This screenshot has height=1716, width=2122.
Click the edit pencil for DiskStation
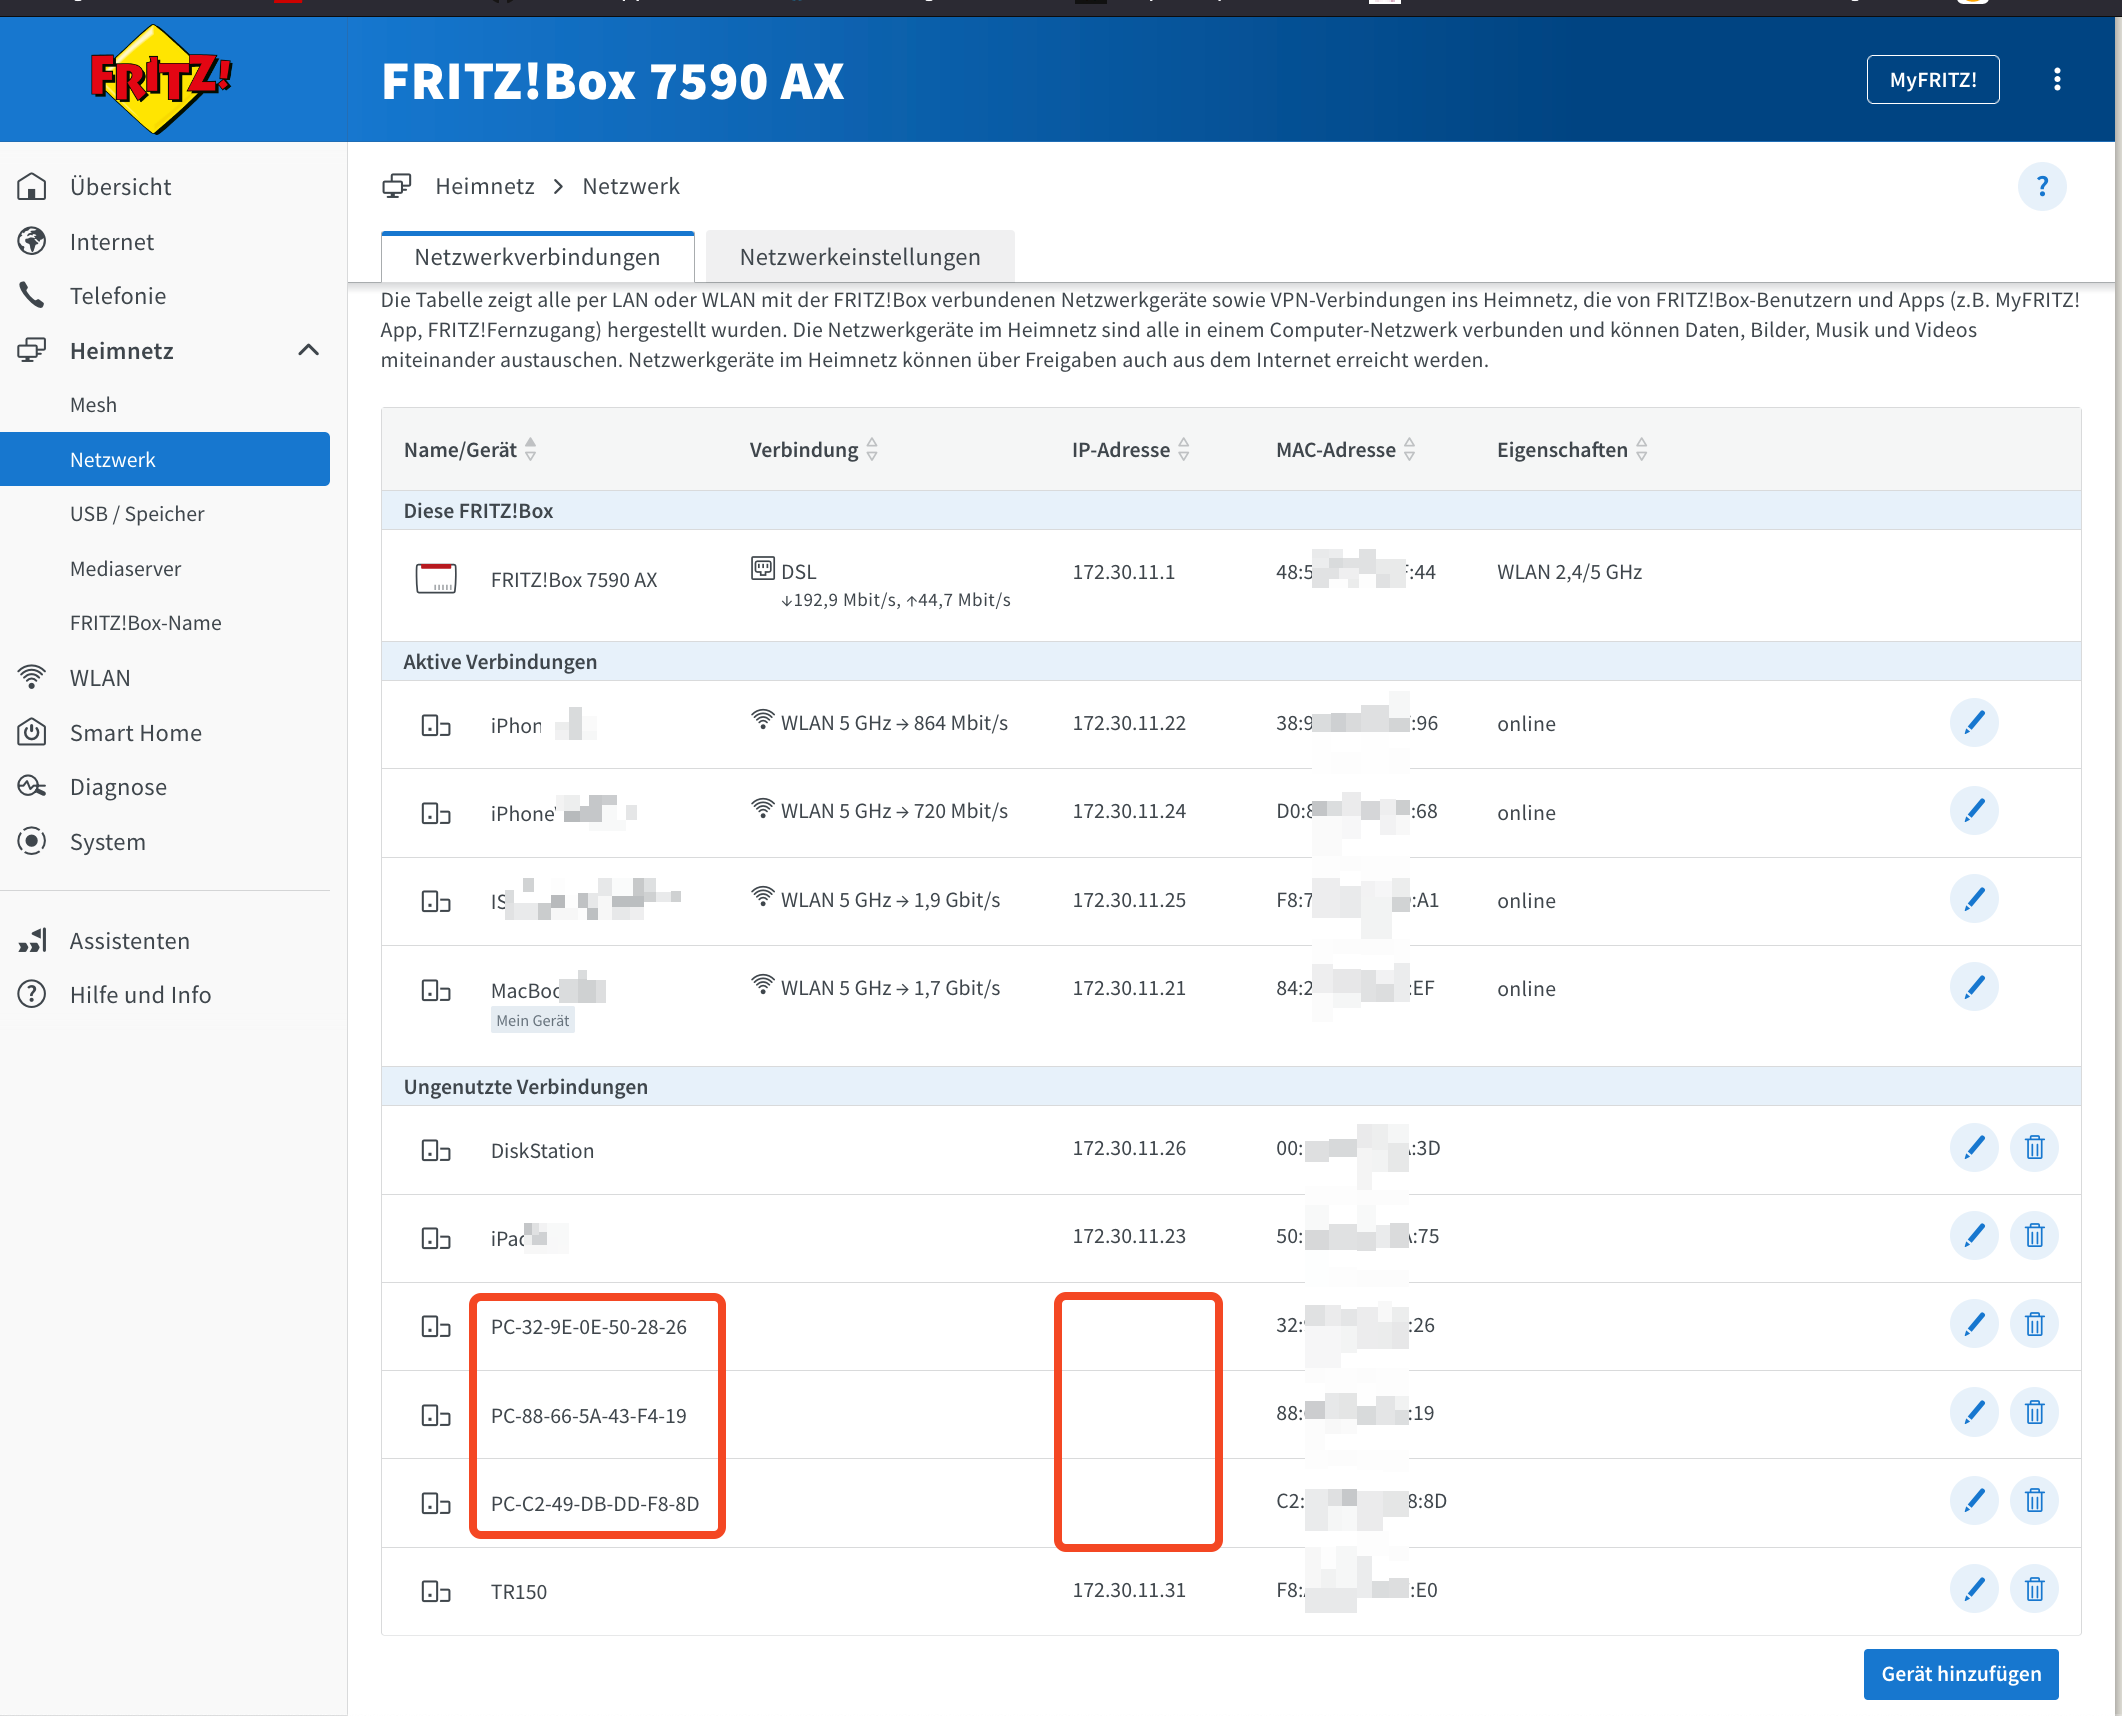[x=1973, y=1148]
